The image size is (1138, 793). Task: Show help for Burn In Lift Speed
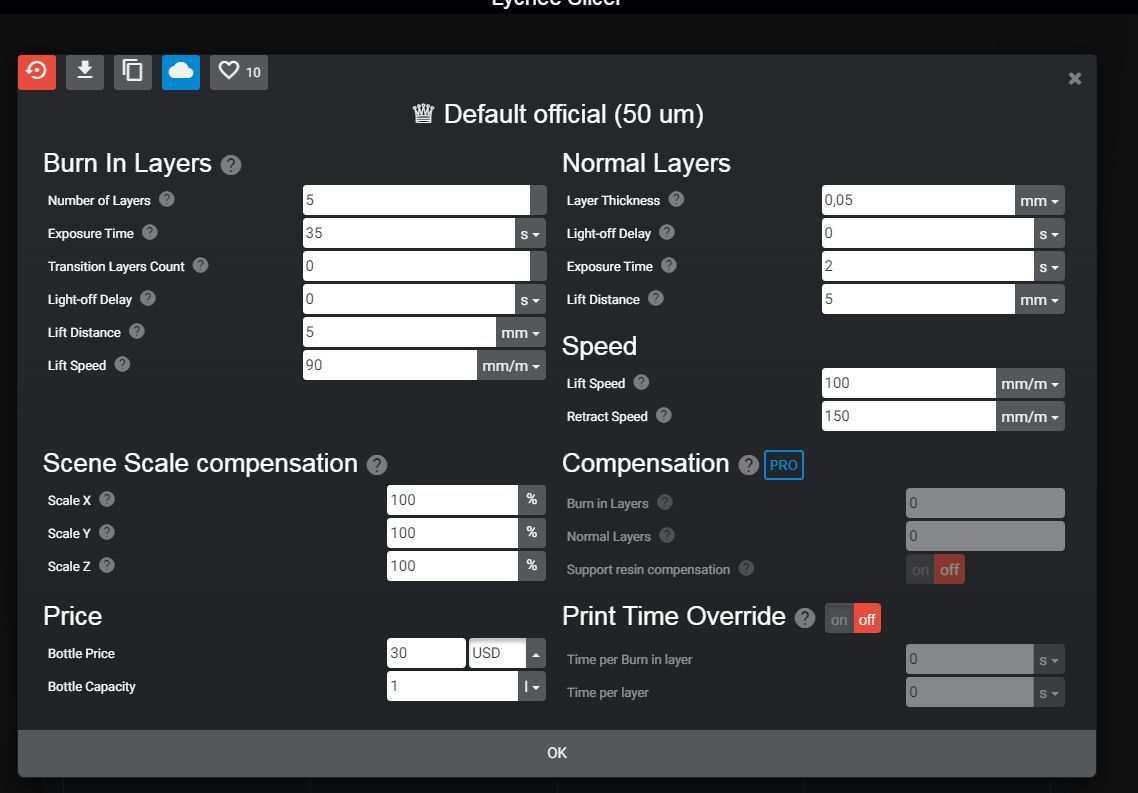pos(122,364)
